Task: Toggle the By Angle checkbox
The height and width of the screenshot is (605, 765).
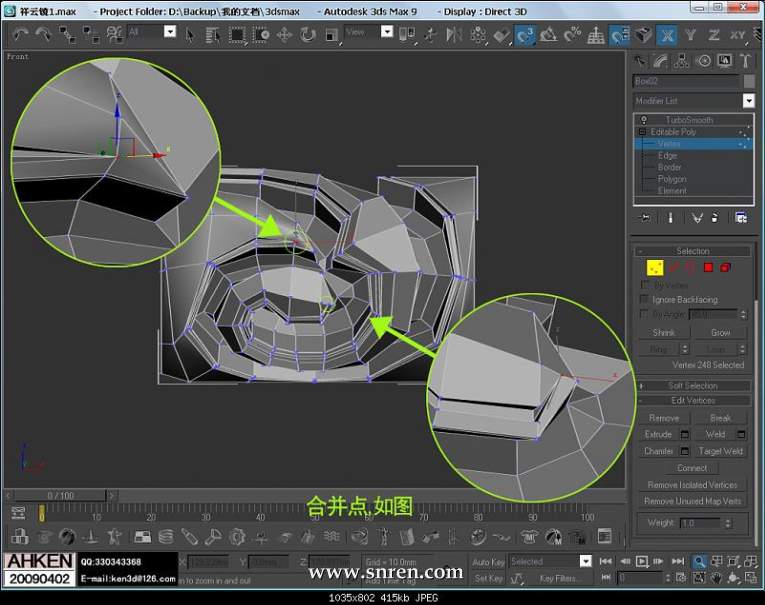Action: click(x=645, y=314)
